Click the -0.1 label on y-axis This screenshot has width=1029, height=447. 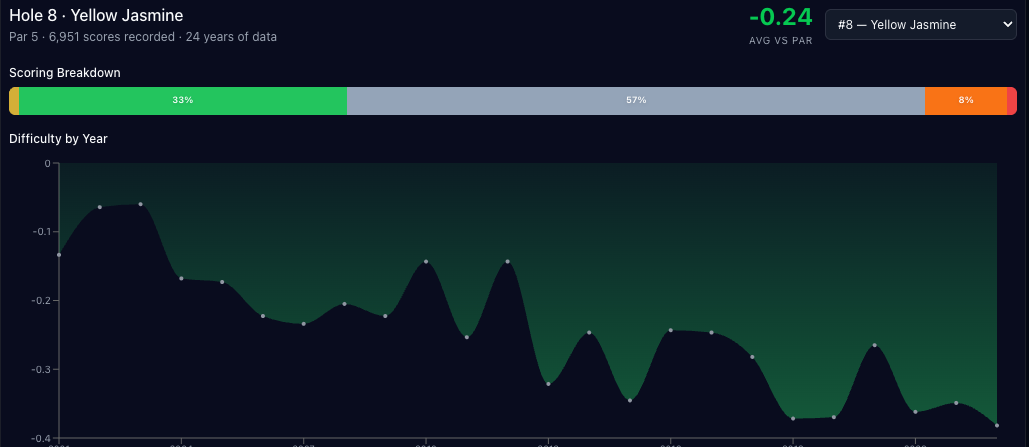pos(40,232)
